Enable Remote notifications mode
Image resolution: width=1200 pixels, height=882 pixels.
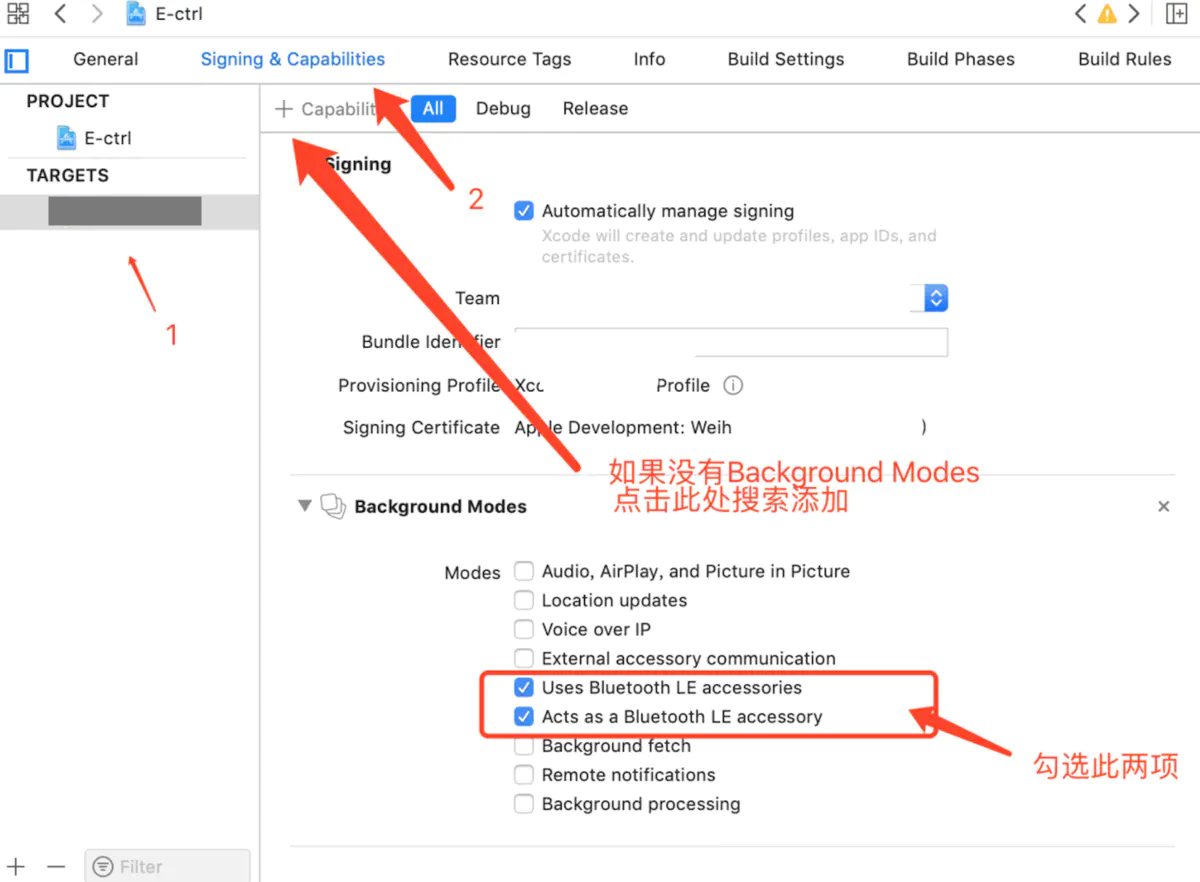tap(524, 775)
